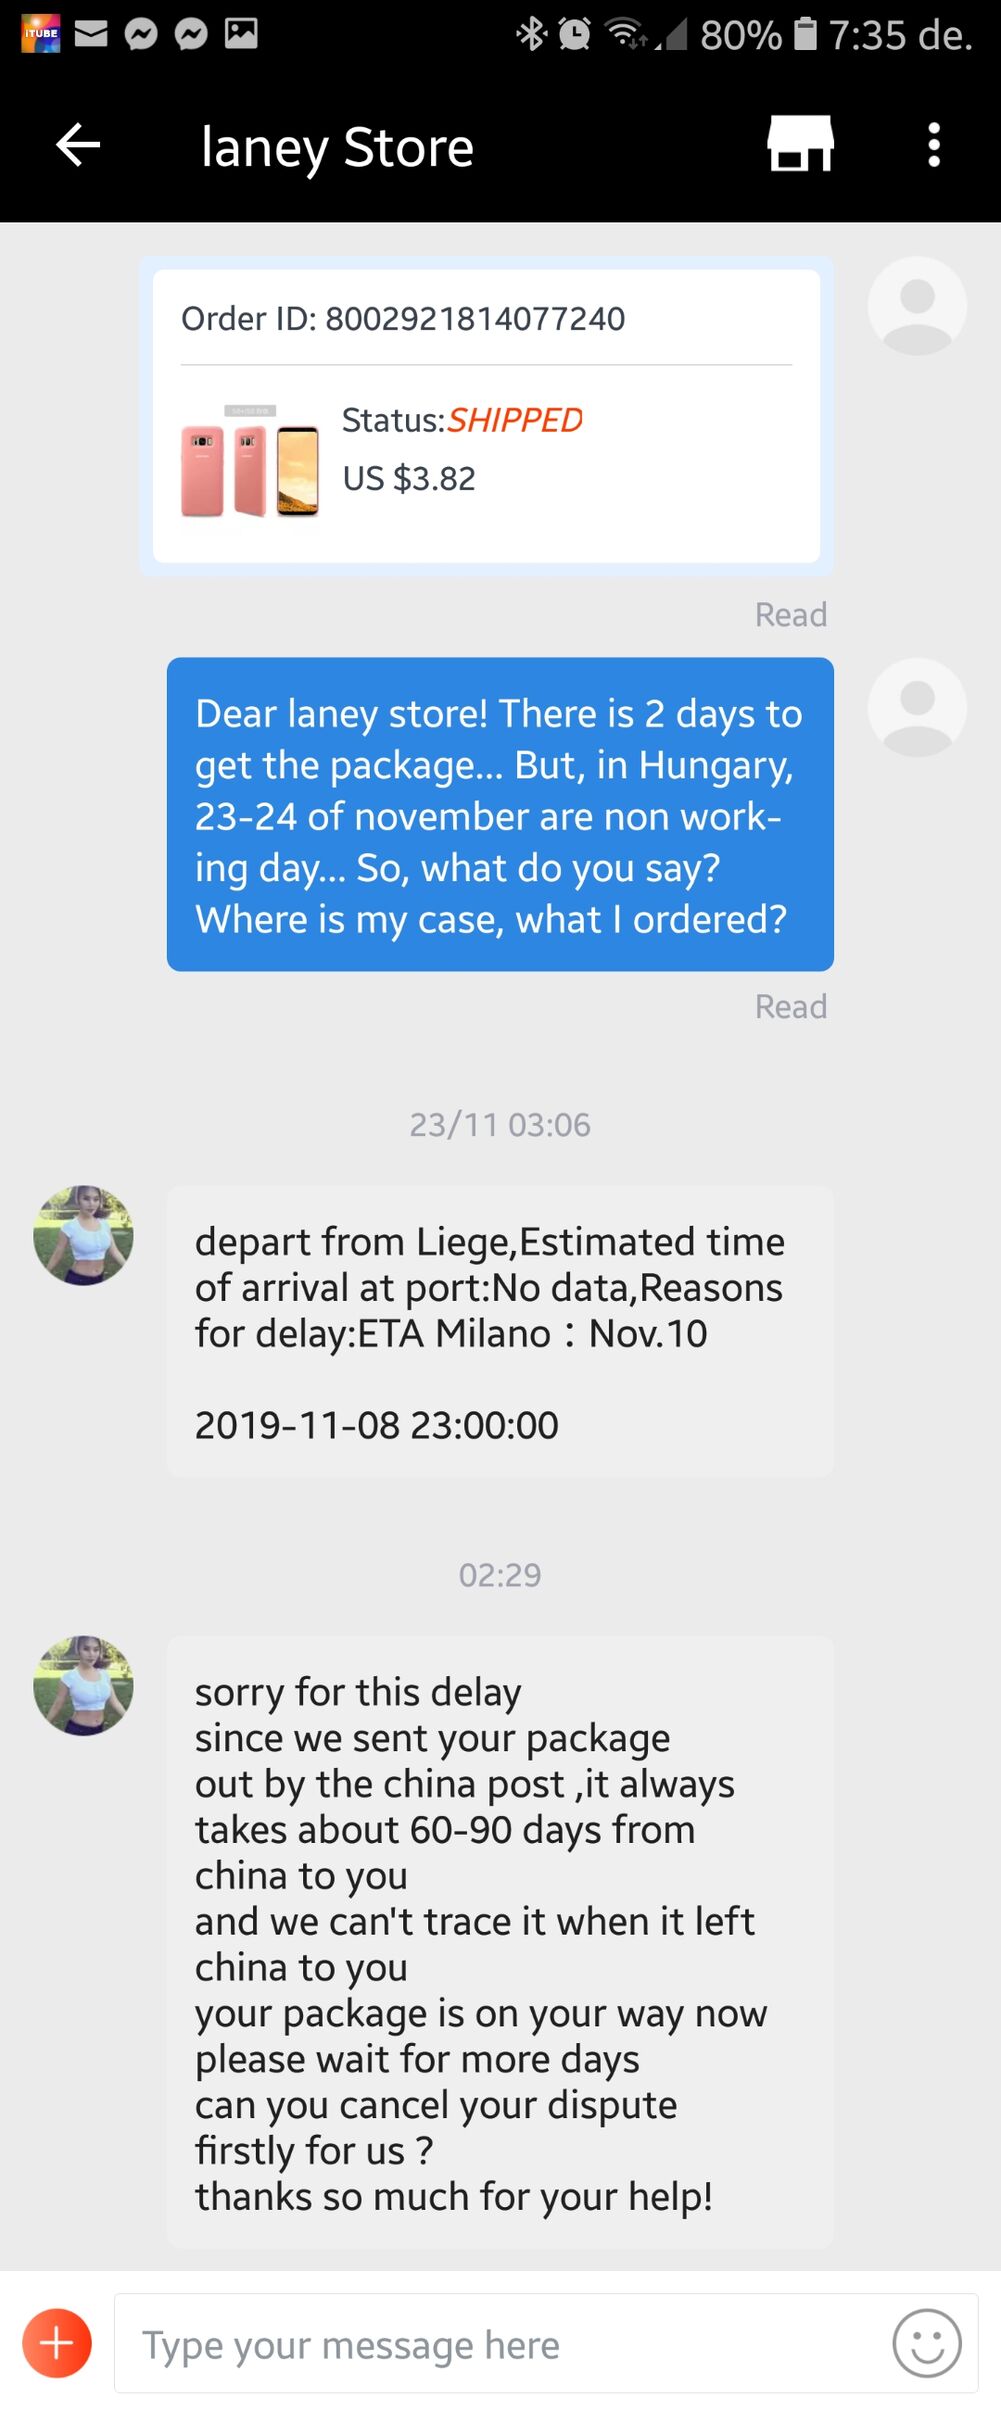Screen dimensions: 1001x2410
Task: Tap the SHIPPED status text
Action: tap(514, 420)
